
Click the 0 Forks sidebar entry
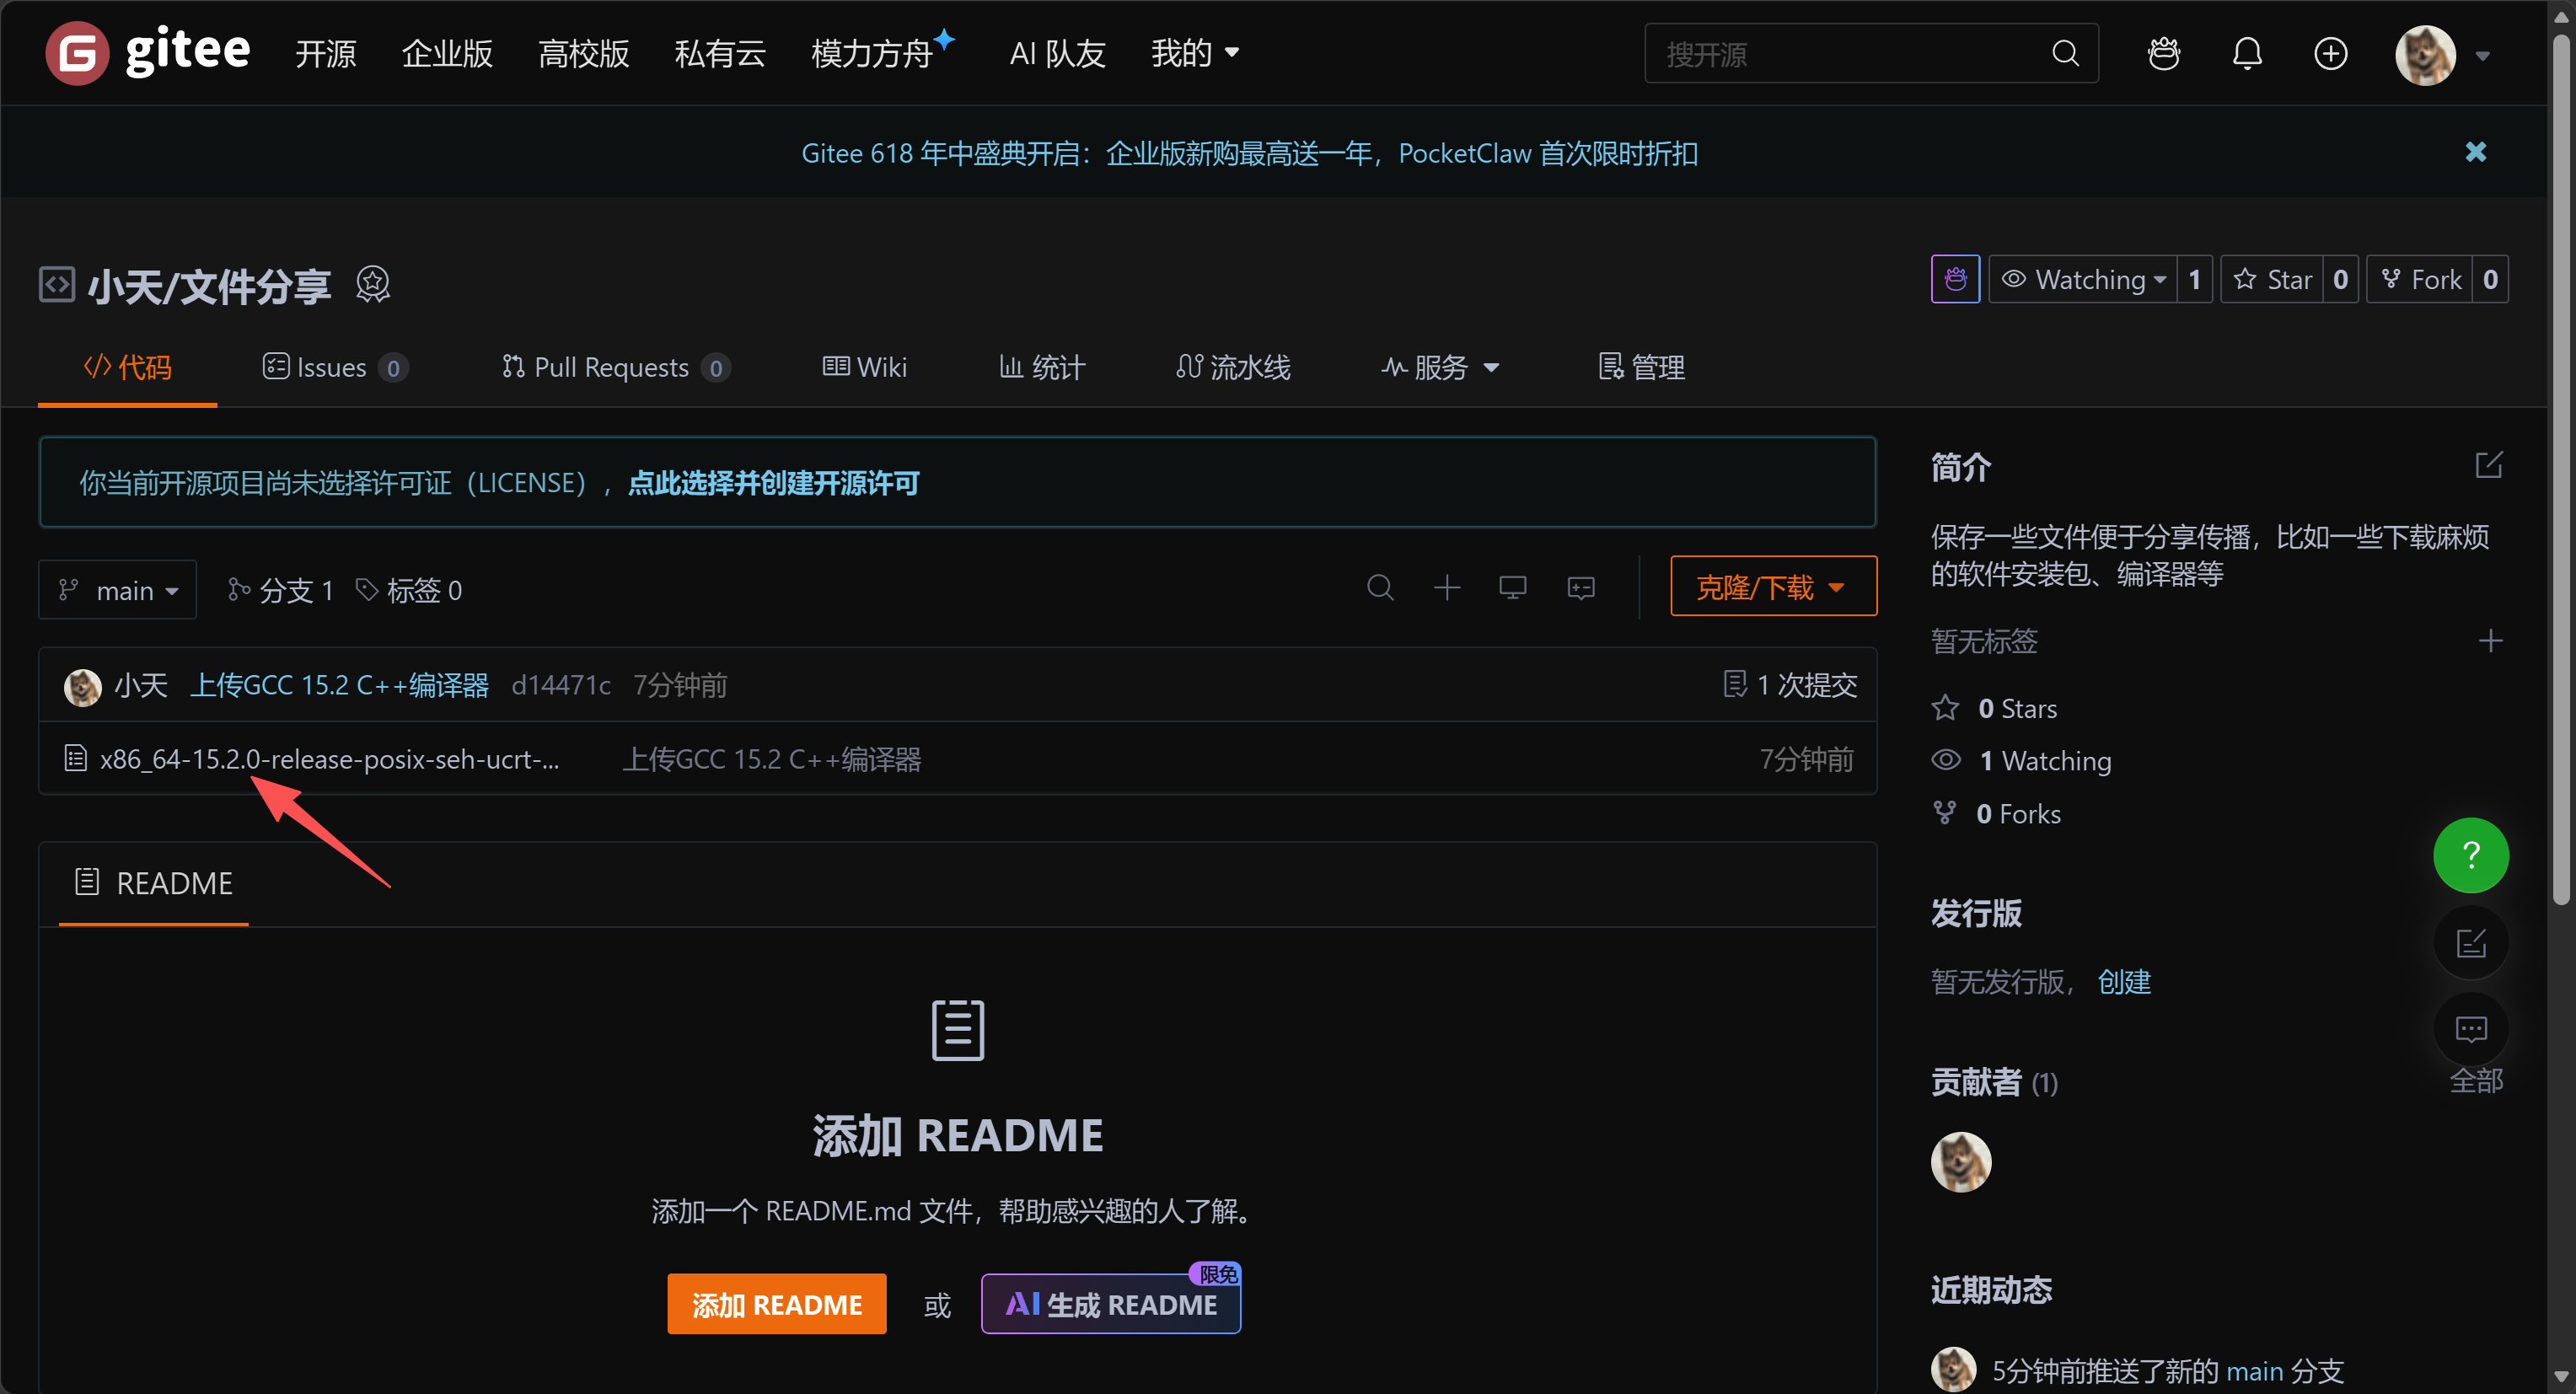[1997, 814]
